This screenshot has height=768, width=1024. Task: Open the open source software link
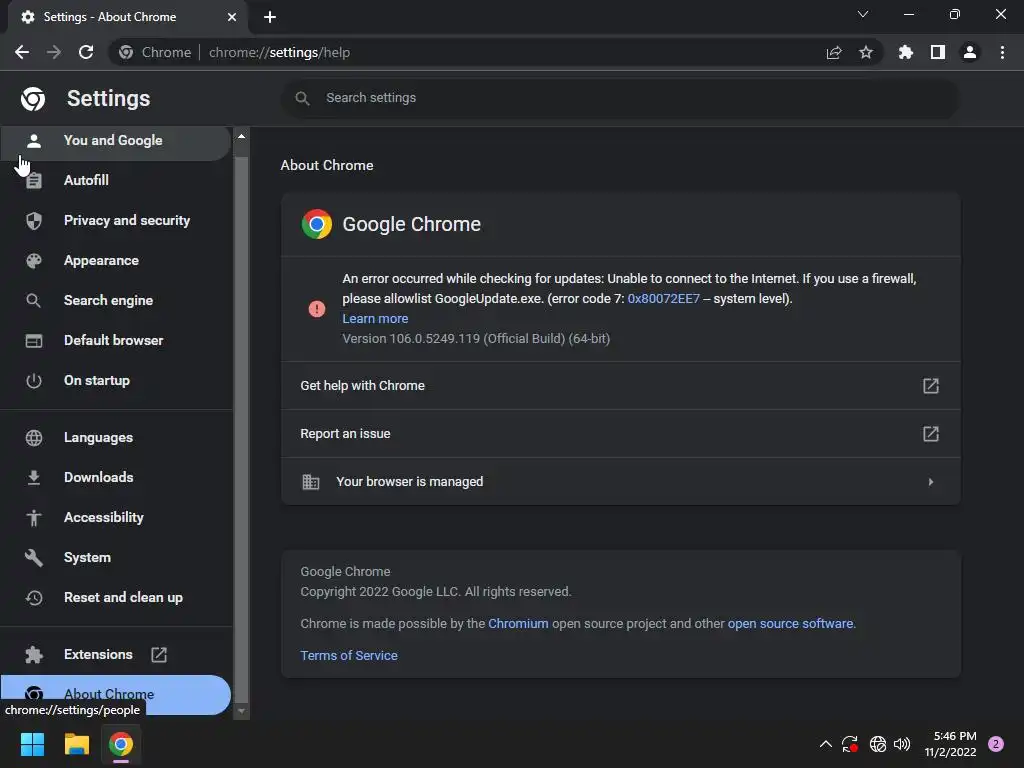coord(790,624)
